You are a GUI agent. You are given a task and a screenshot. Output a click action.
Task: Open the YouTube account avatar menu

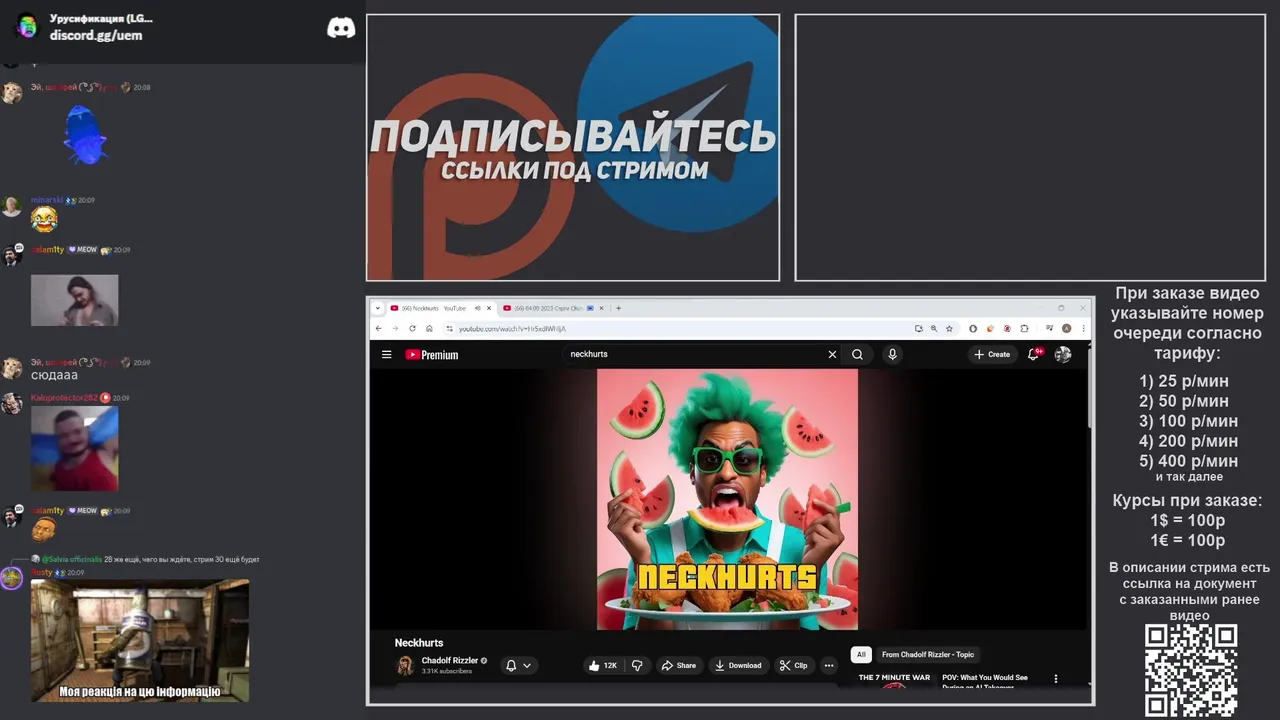point(1063,354)
